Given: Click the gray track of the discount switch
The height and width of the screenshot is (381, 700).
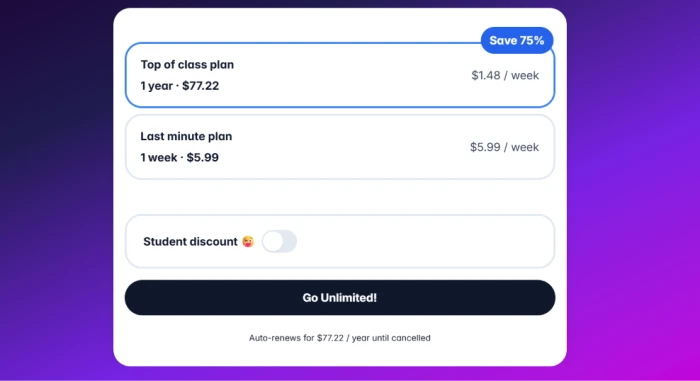Looking at the screenshot, I should click(290, 242).
